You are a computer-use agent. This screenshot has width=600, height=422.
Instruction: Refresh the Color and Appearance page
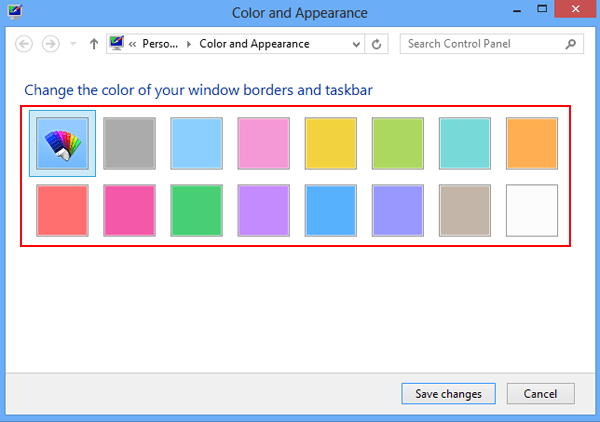[377, 44]
